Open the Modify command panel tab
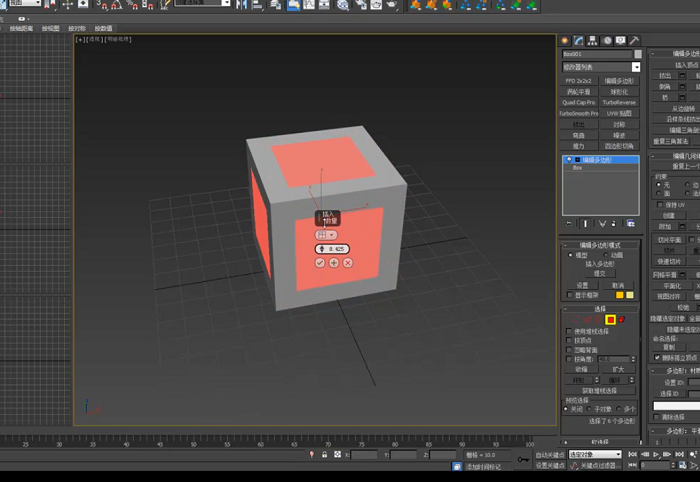 (579, 41)
